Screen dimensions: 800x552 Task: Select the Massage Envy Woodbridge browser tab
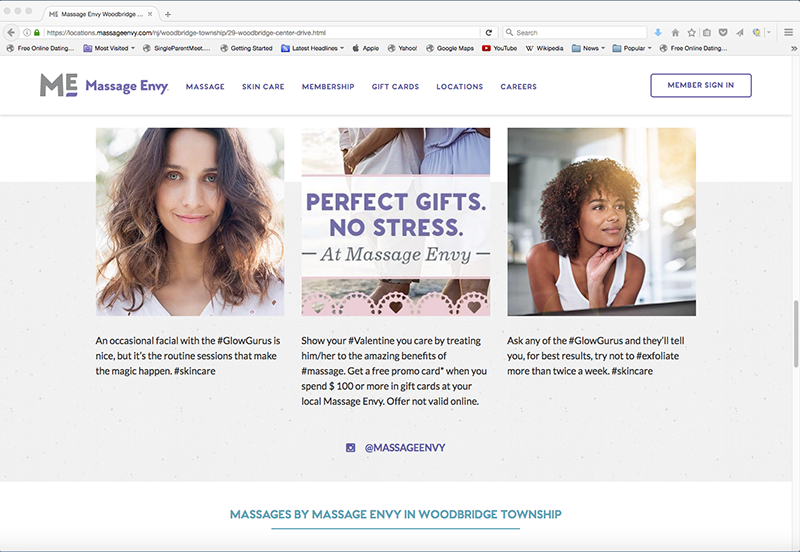coord(101,14)
